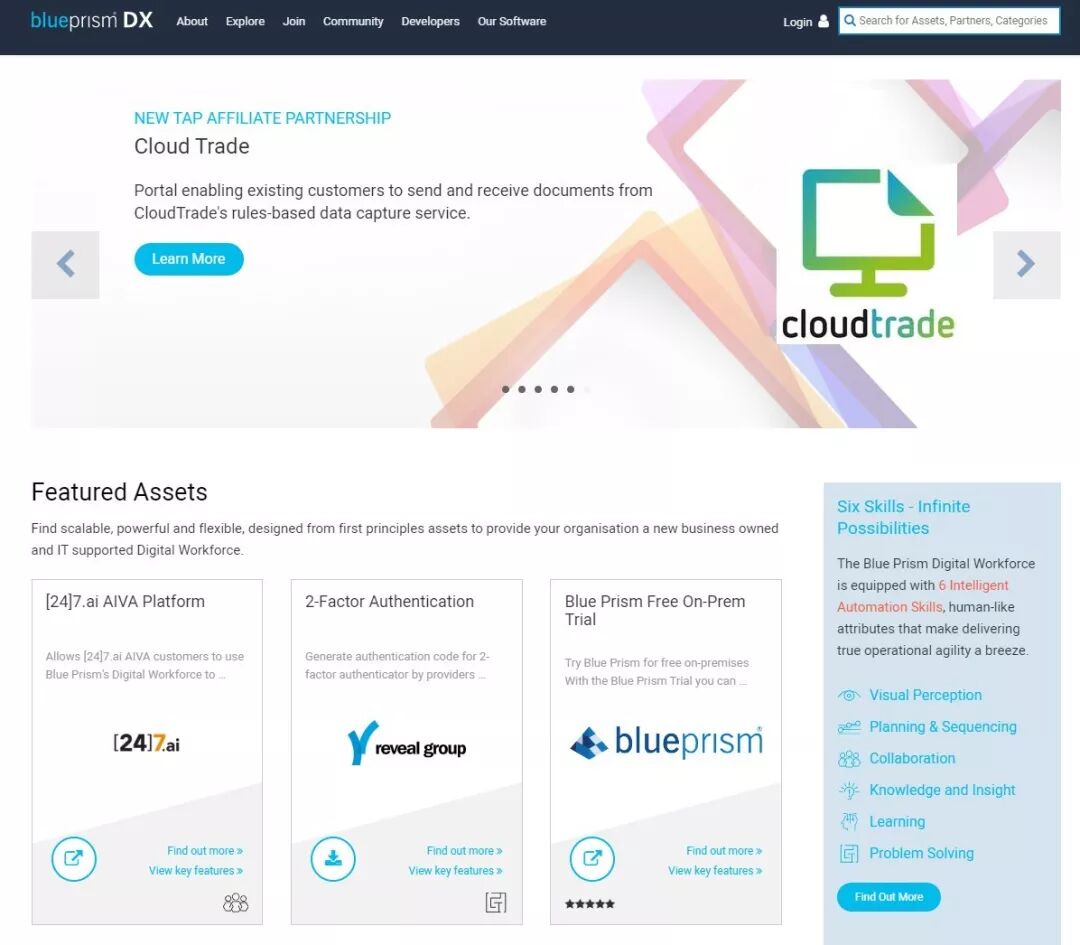Click the [24]7.ai logo image

tap(147, 743)
